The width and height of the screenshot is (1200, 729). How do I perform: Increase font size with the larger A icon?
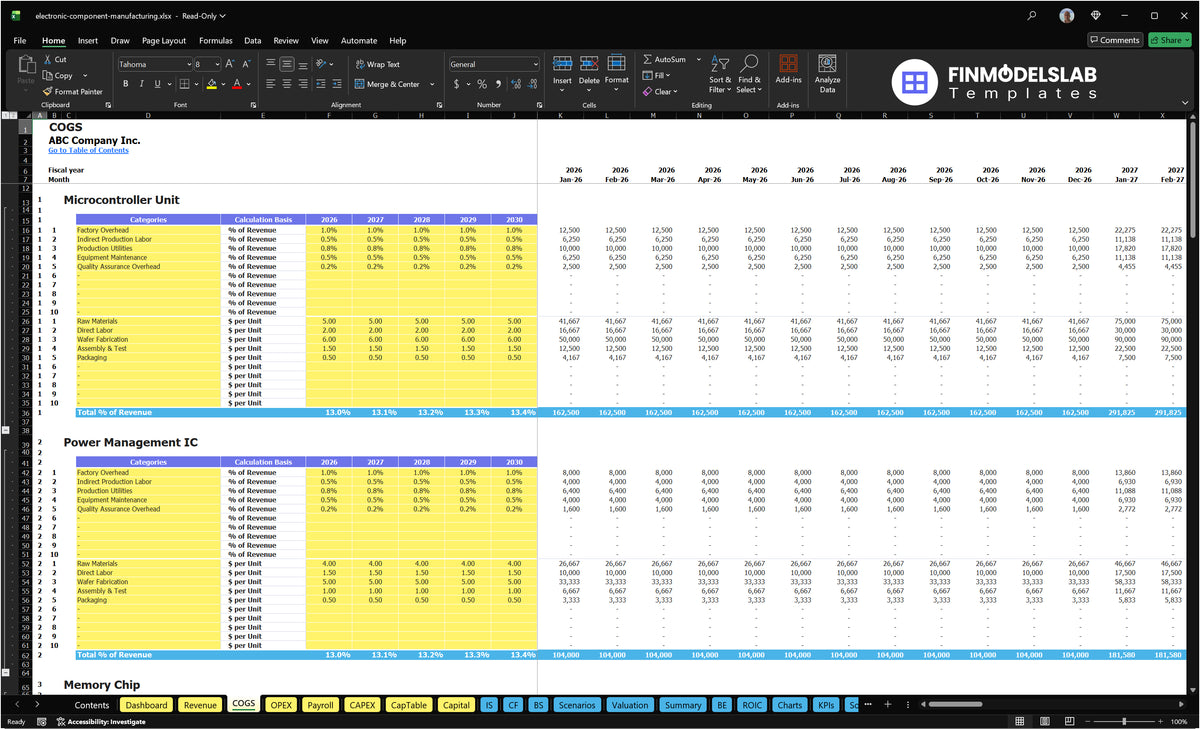point(229,63)
